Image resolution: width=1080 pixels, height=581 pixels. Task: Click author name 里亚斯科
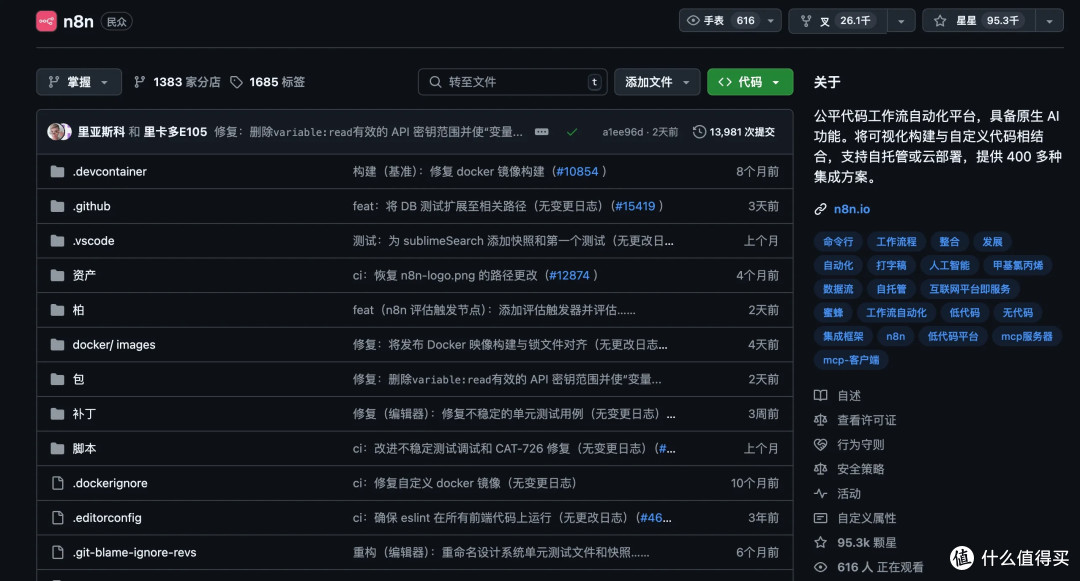point(101,131)
